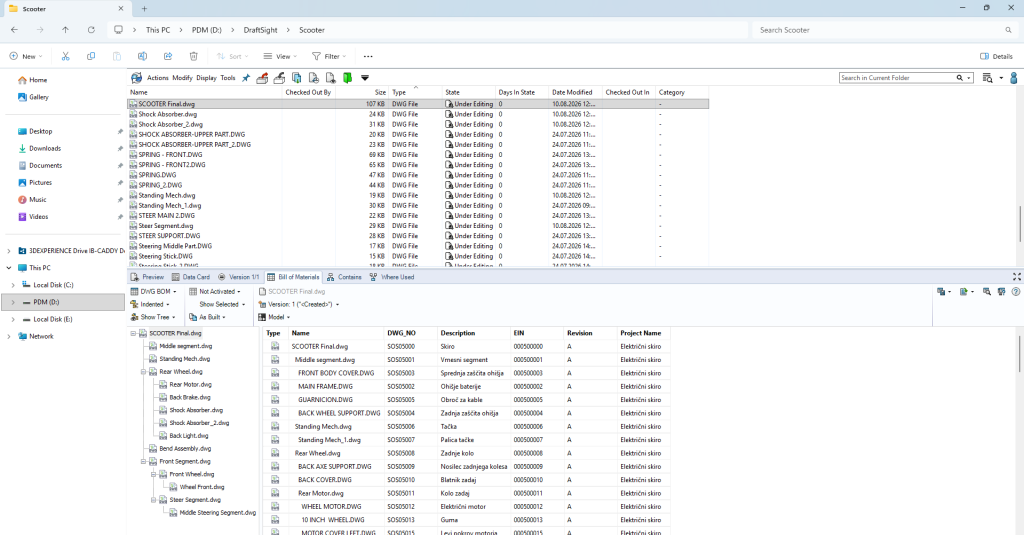Switch to the Preview tab
Screen dimensions: 1024x535
tap(148, 277)
